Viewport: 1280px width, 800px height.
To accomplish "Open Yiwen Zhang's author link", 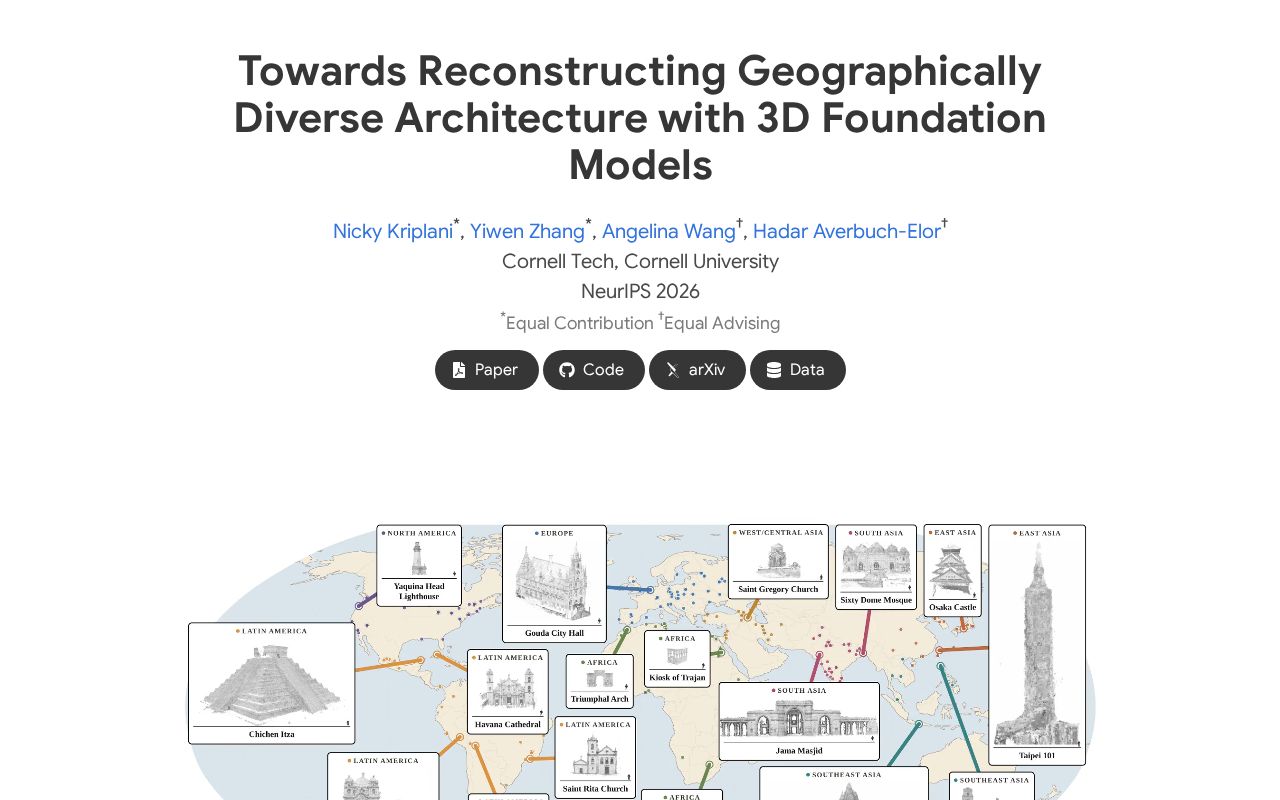I will point(527,231).
